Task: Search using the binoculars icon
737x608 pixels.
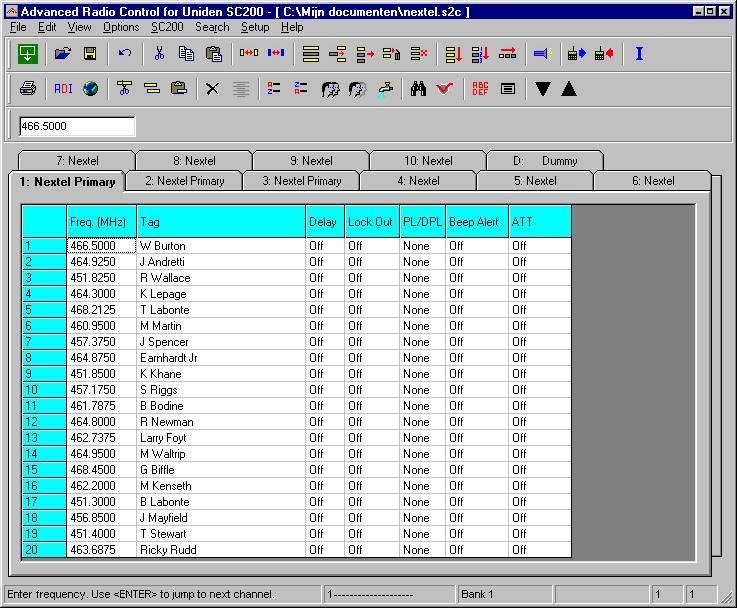Action: [418, 88]
